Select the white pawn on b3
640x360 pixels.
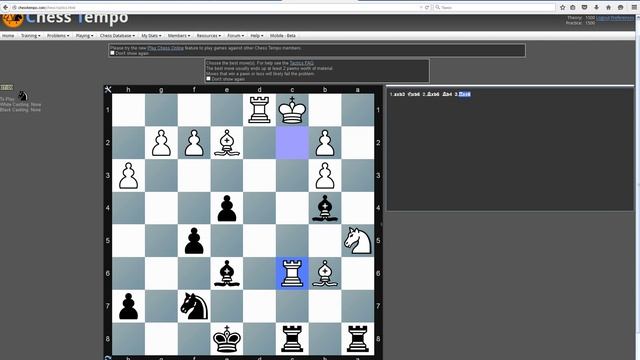(325, 175)
